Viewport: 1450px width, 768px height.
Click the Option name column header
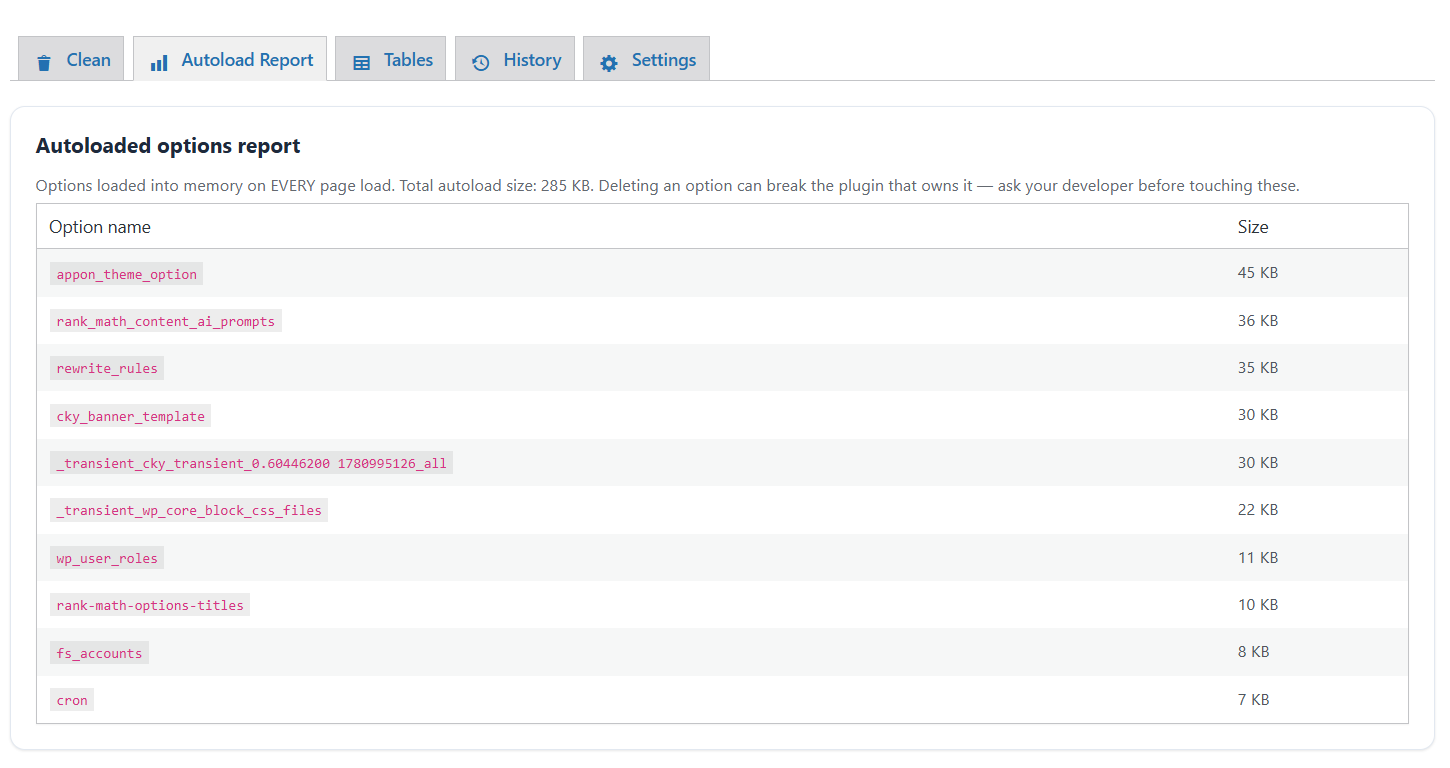point(100,227)
